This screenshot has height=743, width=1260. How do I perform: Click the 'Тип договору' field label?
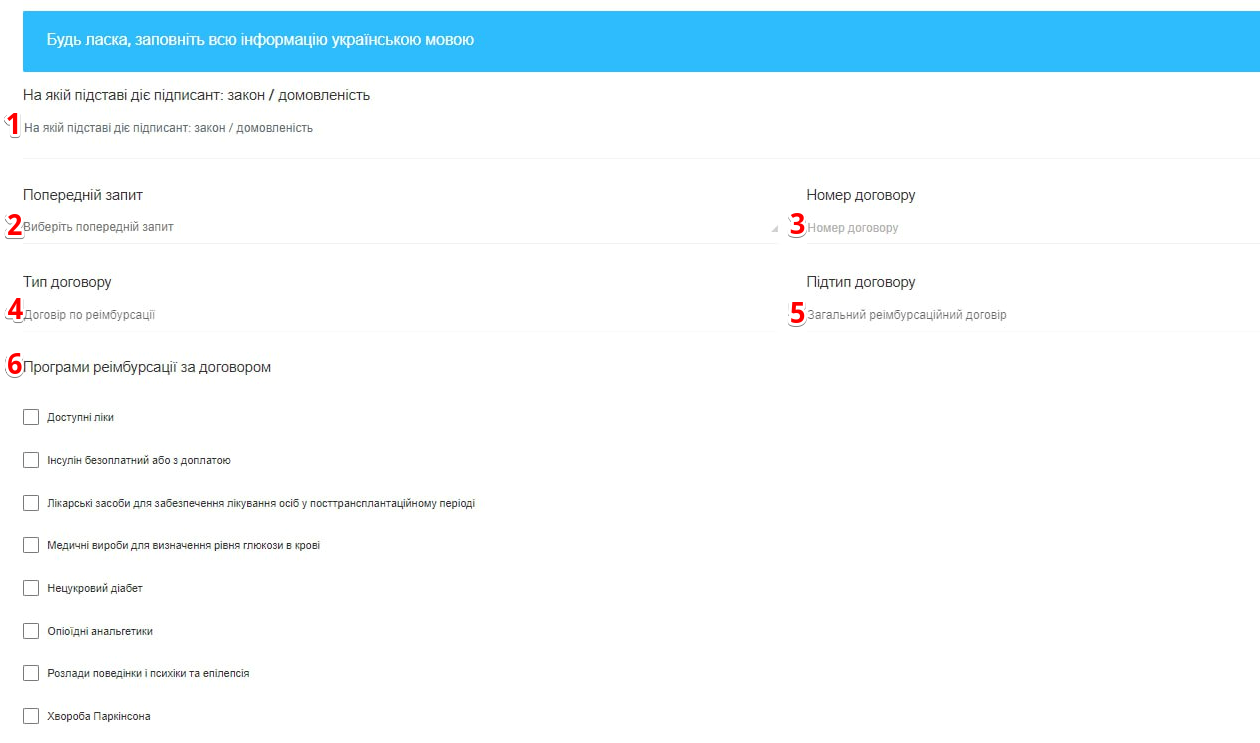click(67, 282)
